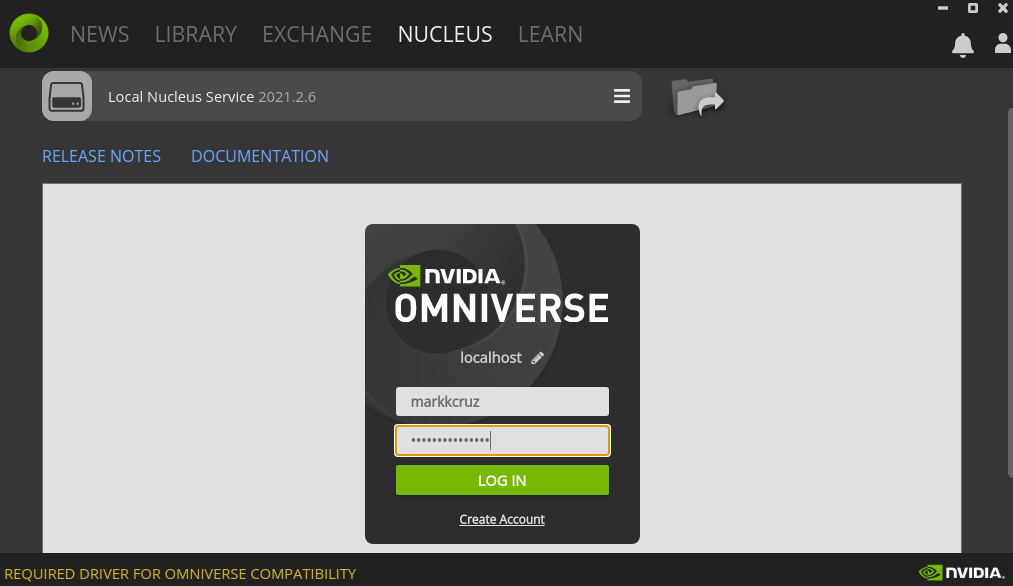This screenshot has width=1013, height=586.
Task: Open the DOCUMENTATION link
Action: pyautogui.click(x=260, y=156)
